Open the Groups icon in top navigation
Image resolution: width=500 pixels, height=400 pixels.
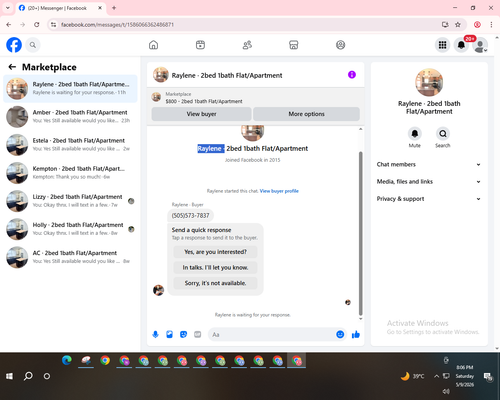pos(340,45)
